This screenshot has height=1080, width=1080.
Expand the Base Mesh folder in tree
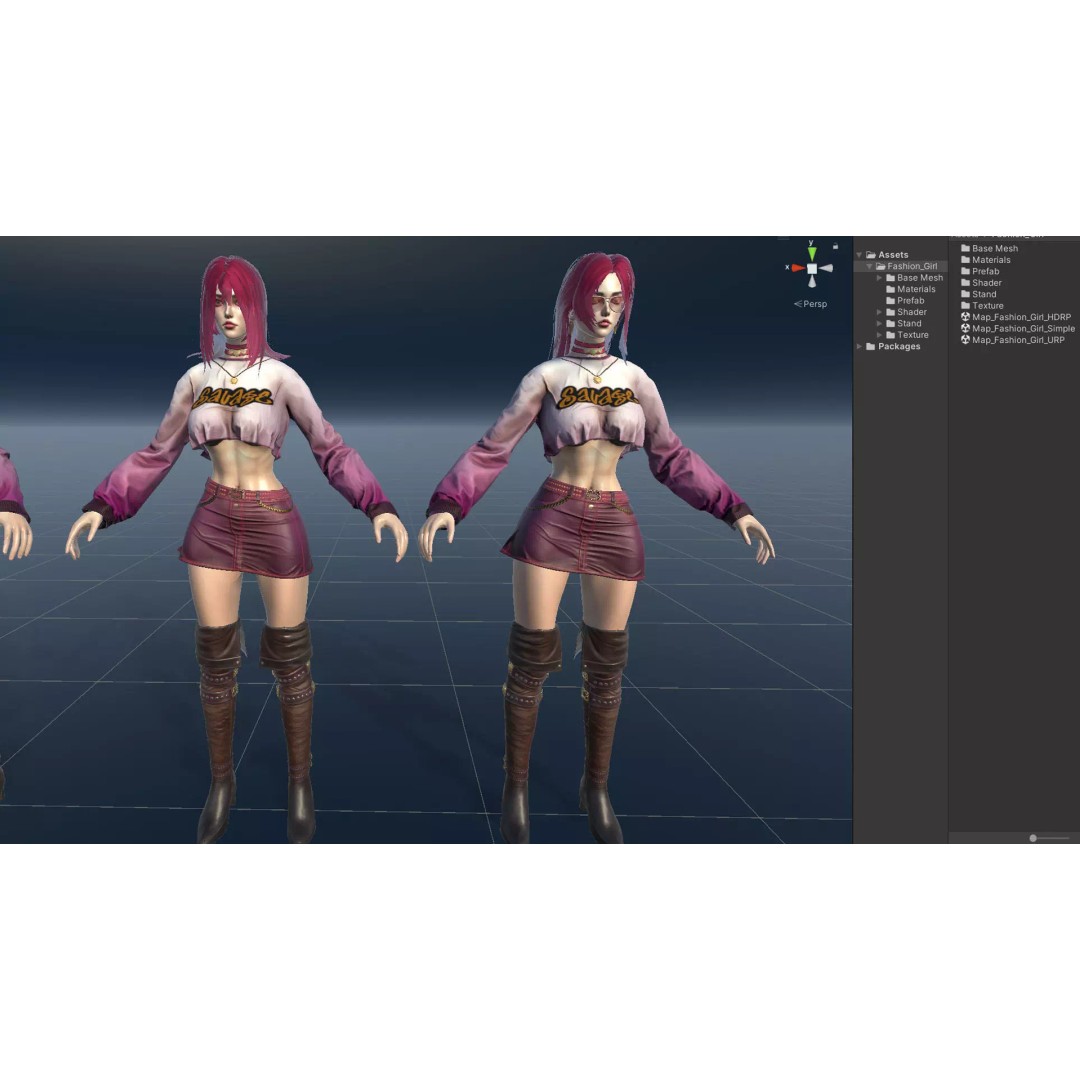point(879,278)
